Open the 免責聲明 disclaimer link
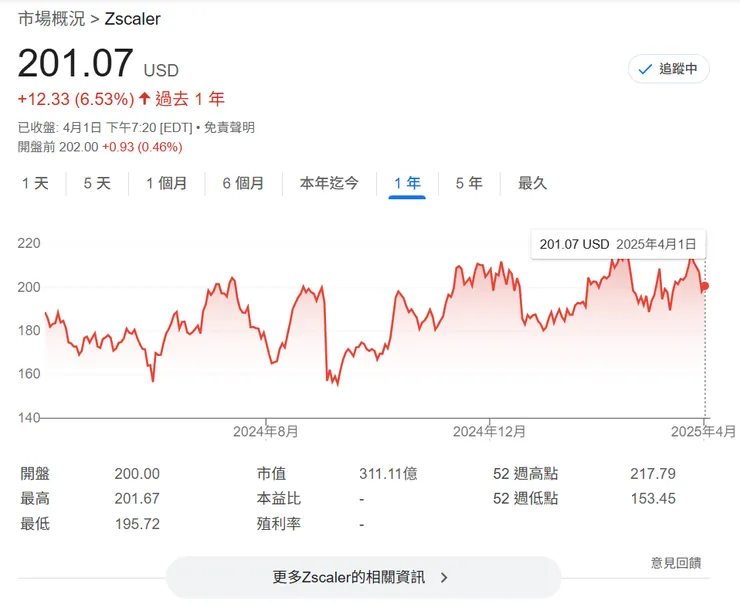 [x=229, y=127]
